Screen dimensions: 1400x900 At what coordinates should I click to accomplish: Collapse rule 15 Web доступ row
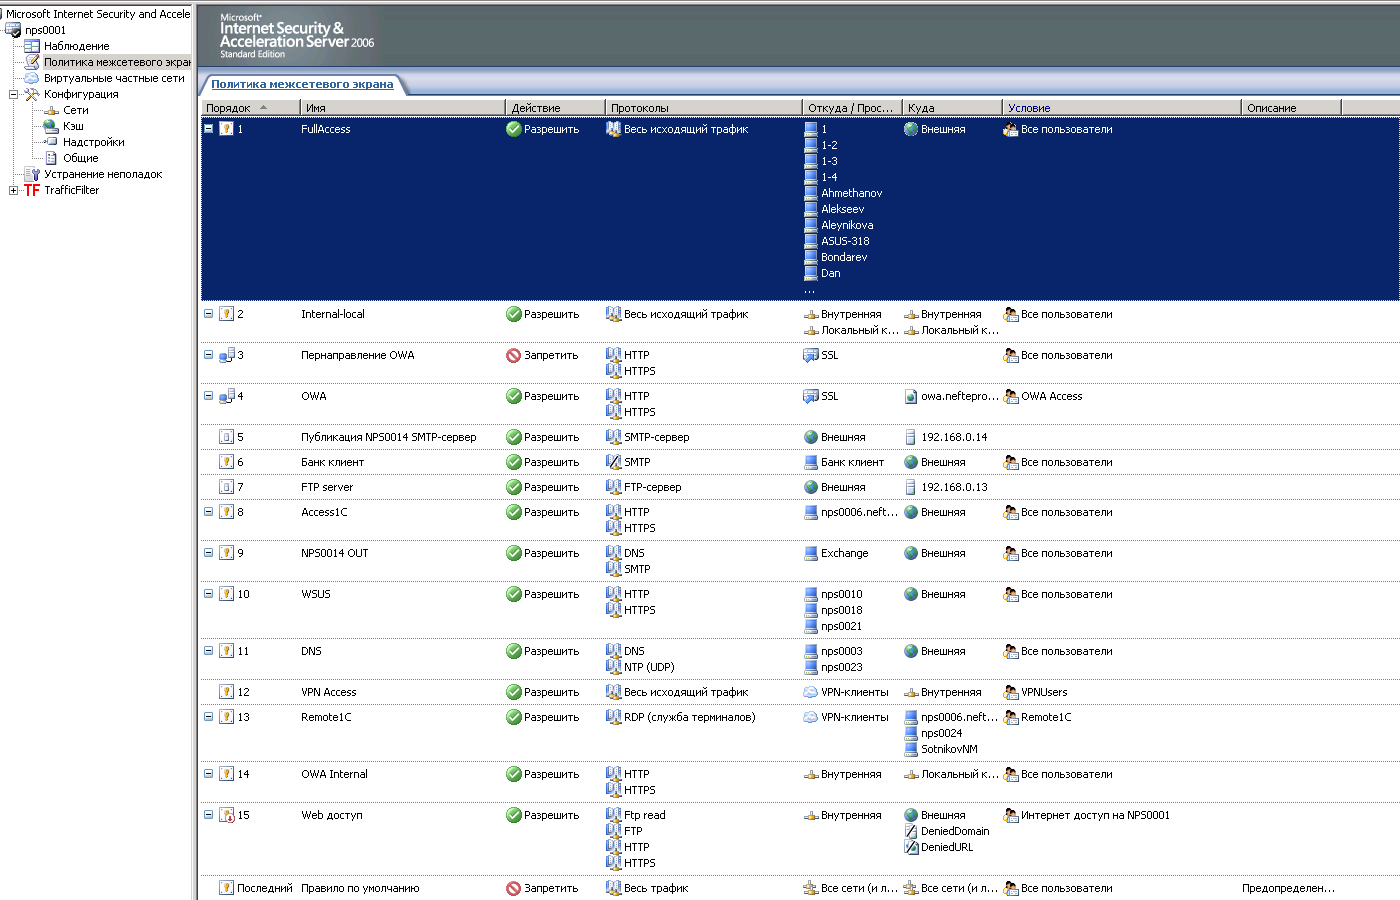208,815
